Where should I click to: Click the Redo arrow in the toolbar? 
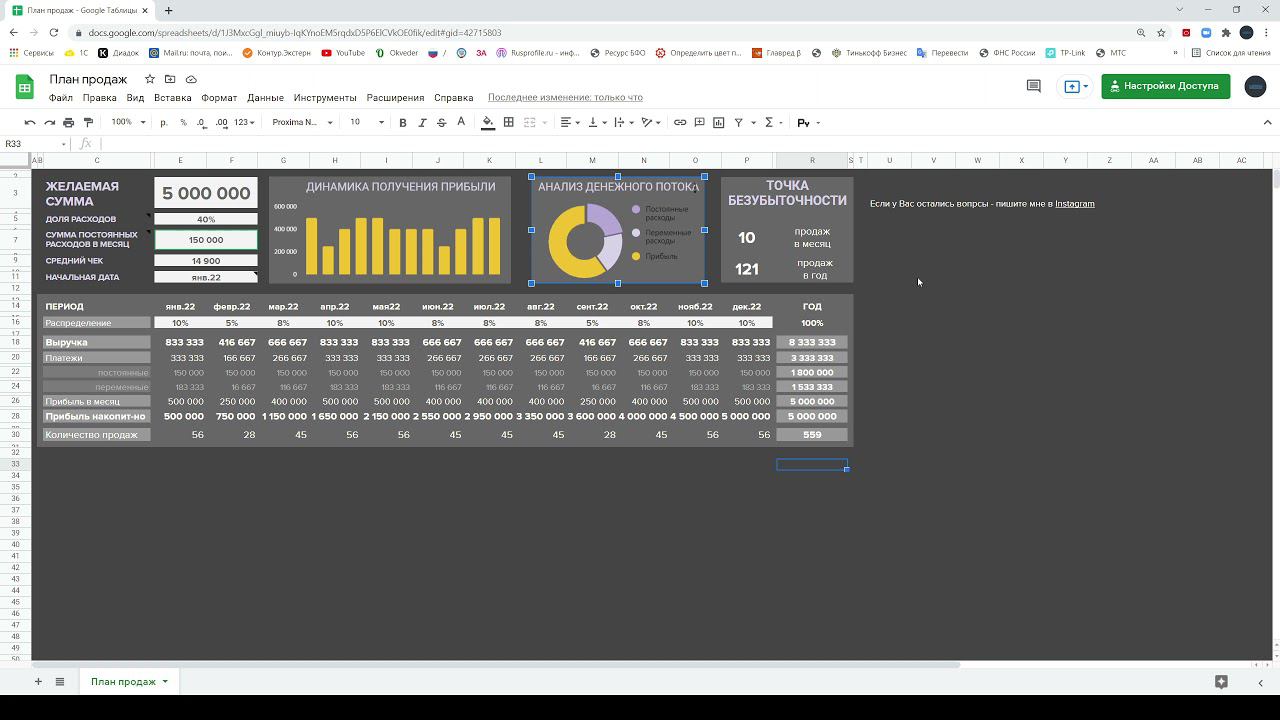tap(49, 122)
